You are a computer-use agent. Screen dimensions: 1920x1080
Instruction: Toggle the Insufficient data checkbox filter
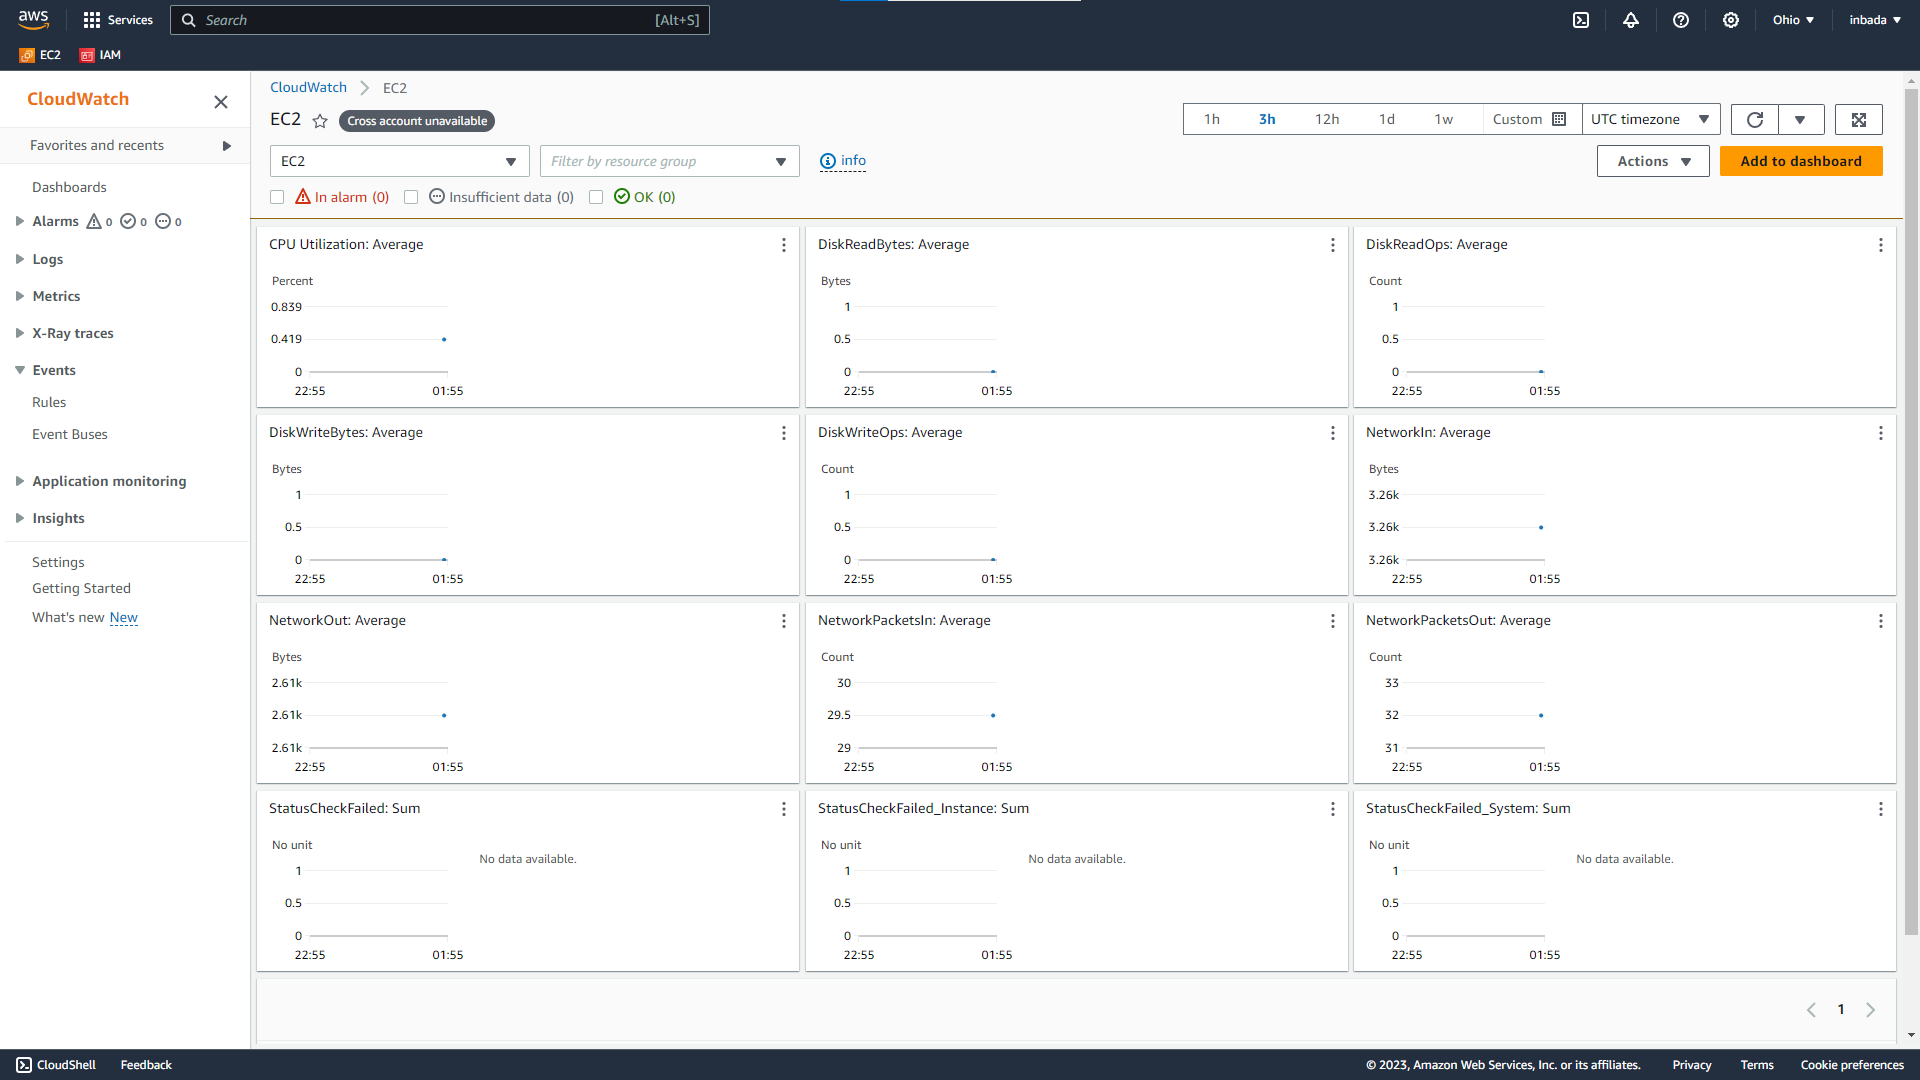411,196
